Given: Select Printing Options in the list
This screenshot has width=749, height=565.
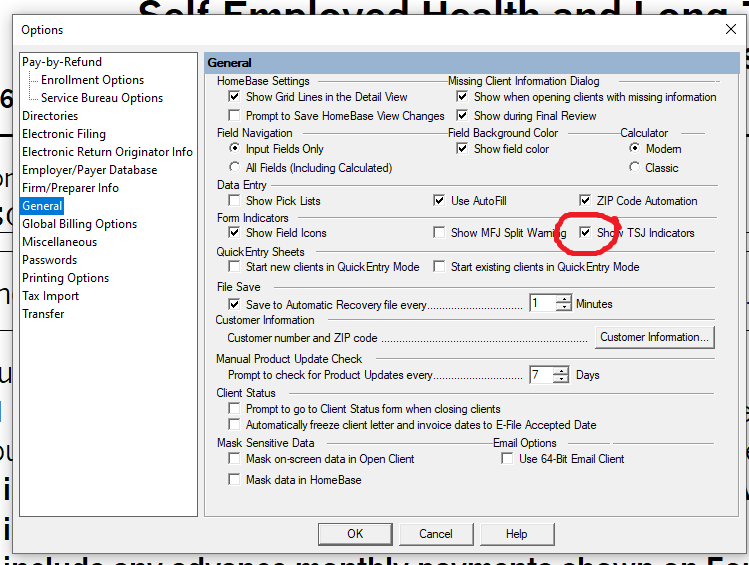Looking at the screenshot, I should coord(66,278).
